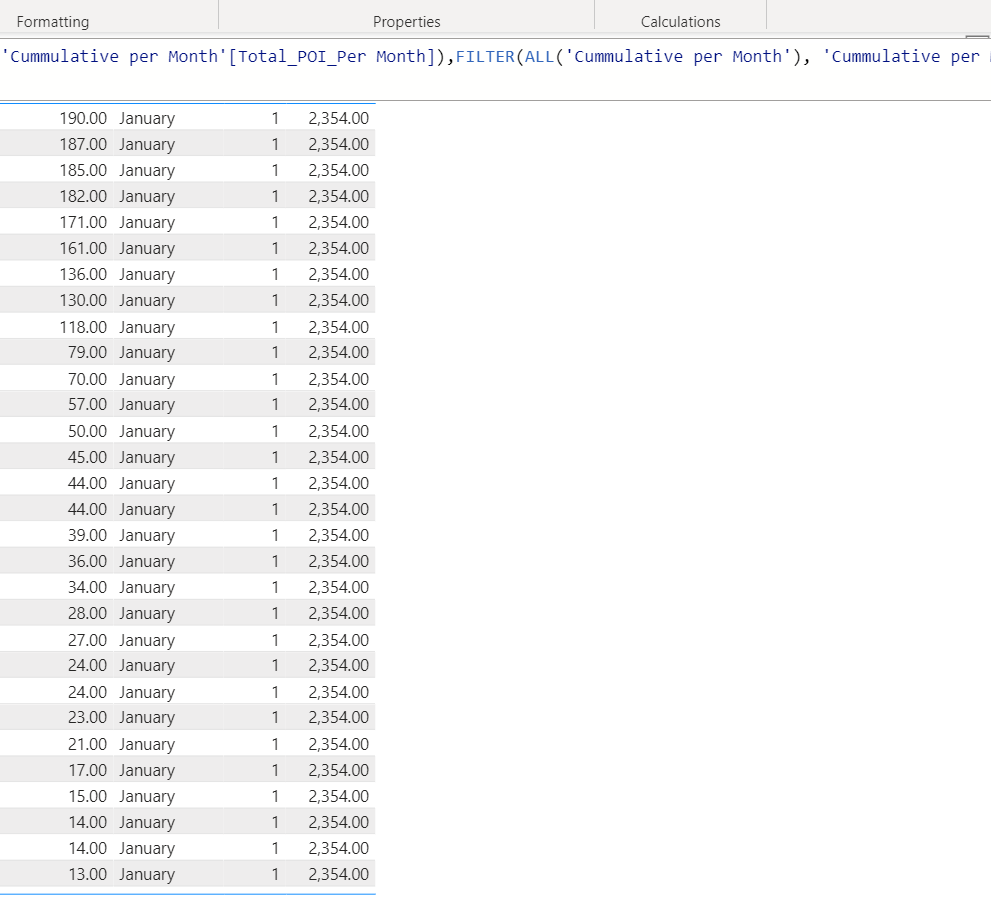
Task: Click January in the 13.00 row
Action: click(147, 875)
